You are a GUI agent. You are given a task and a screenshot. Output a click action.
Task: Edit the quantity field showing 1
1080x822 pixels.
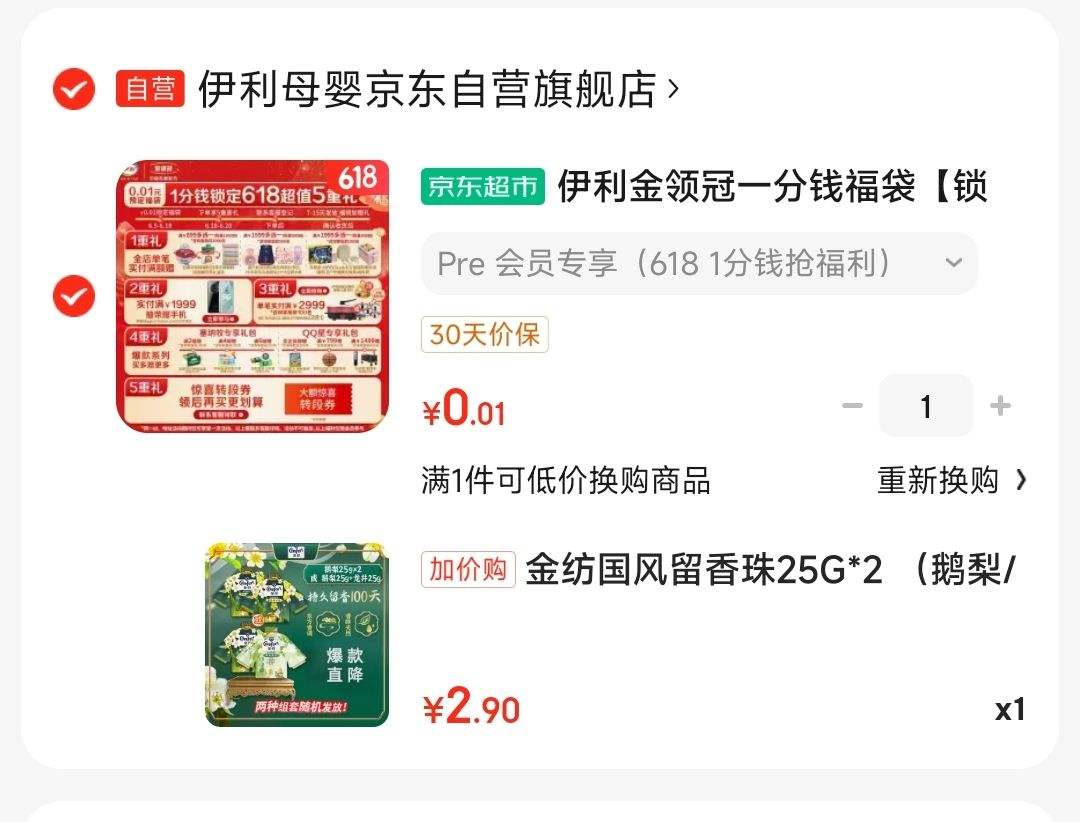click(926, 406)
